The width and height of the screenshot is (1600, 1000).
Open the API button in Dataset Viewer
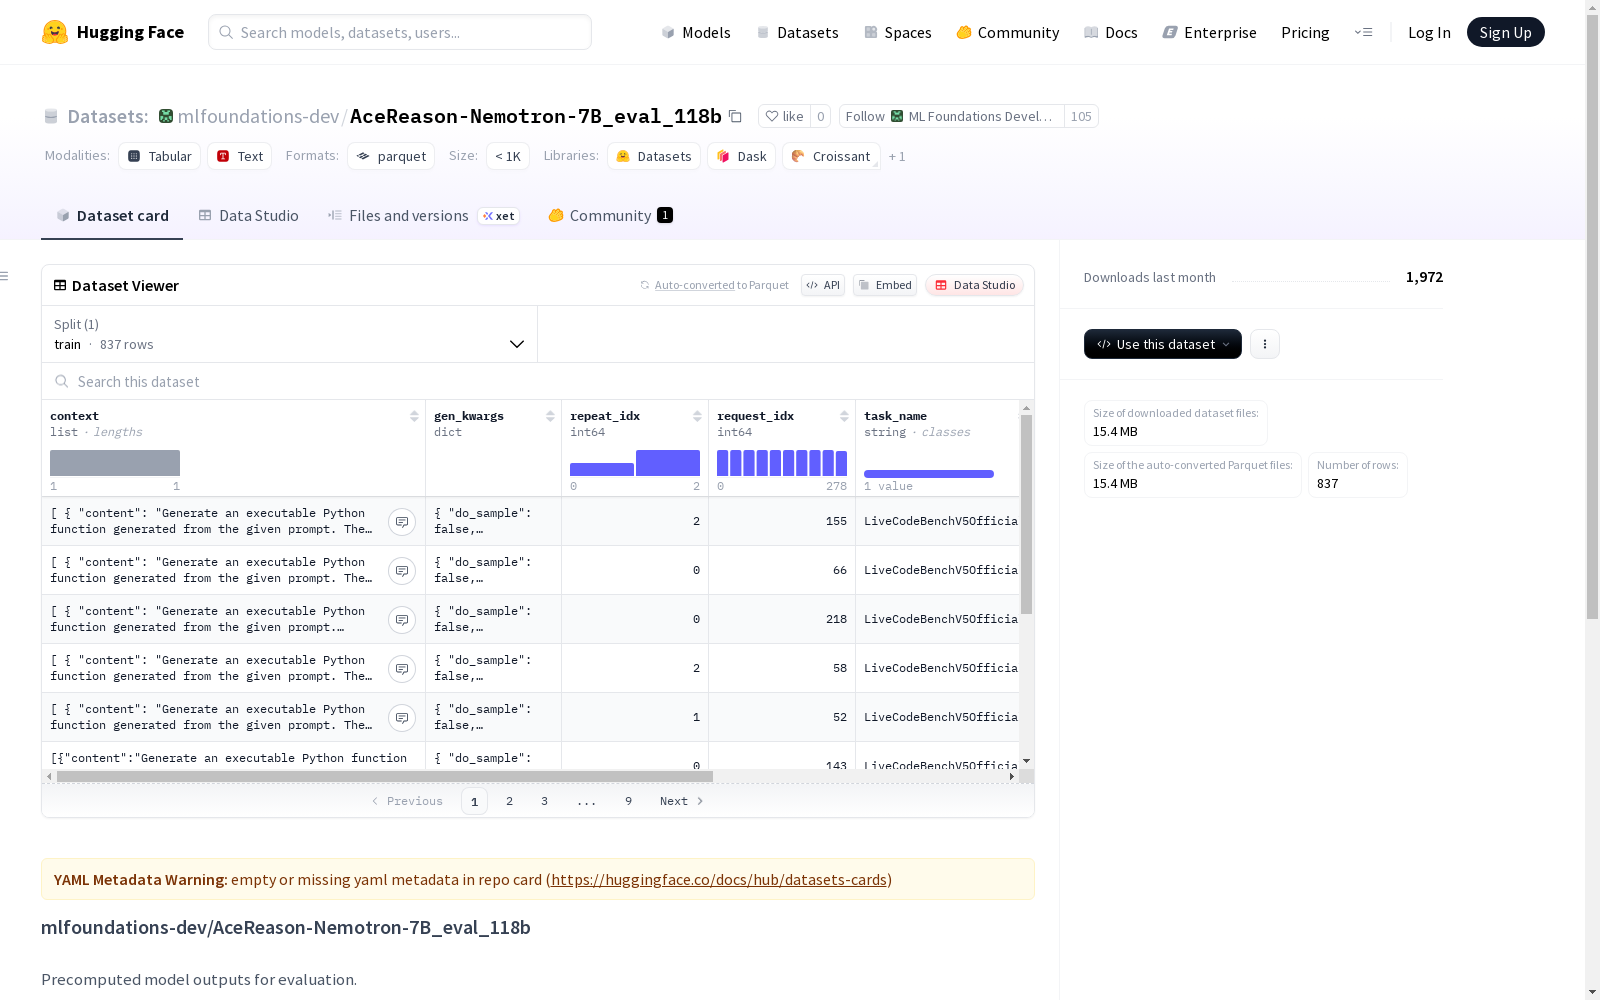tap(823, 285)
